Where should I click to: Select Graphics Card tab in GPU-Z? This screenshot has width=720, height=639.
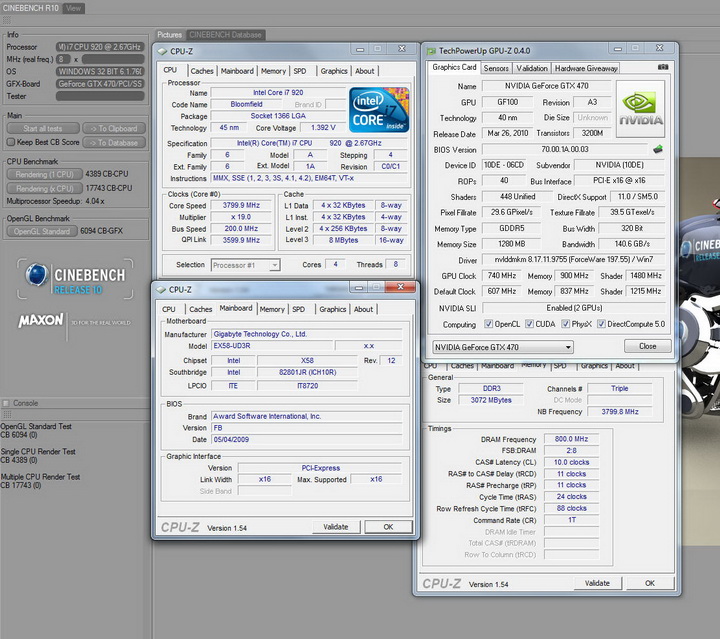click(x=454, y=67)
